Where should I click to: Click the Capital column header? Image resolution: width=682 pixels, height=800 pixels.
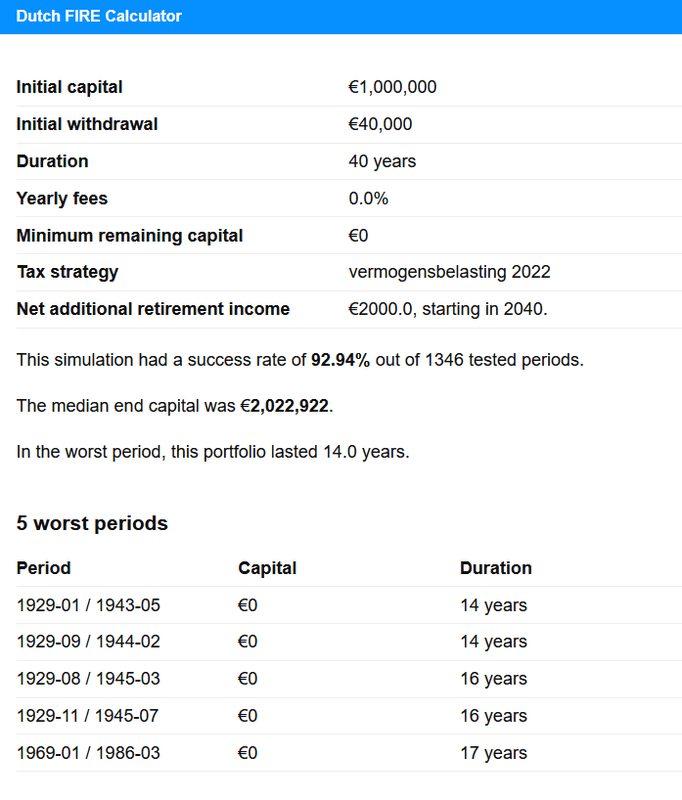pyautogui.click(x=267, y=568)
